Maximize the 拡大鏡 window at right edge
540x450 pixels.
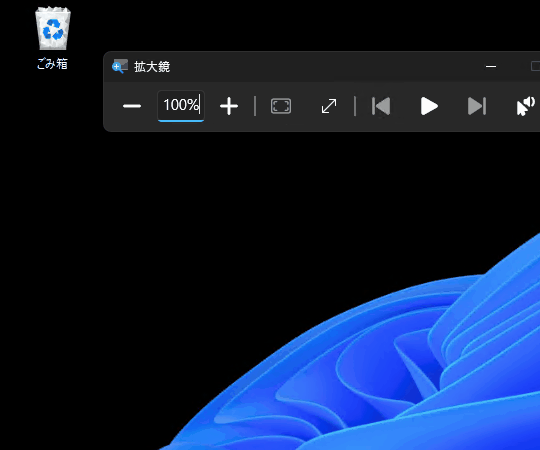tap(536, 66)
